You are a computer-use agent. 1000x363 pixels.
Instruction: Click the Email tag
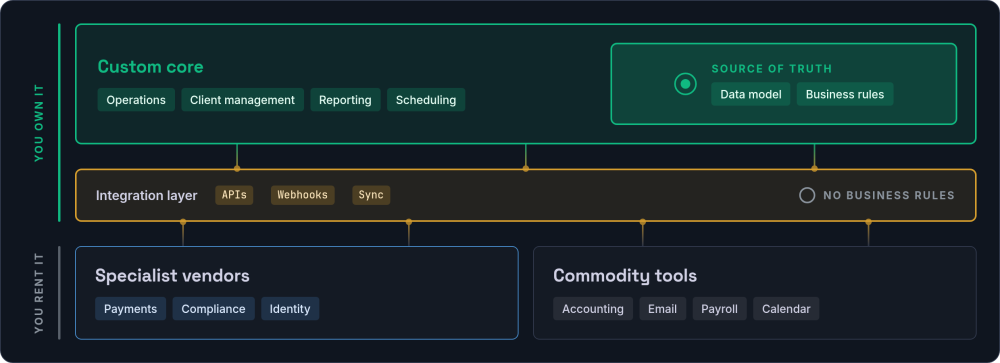pos(663,308)
